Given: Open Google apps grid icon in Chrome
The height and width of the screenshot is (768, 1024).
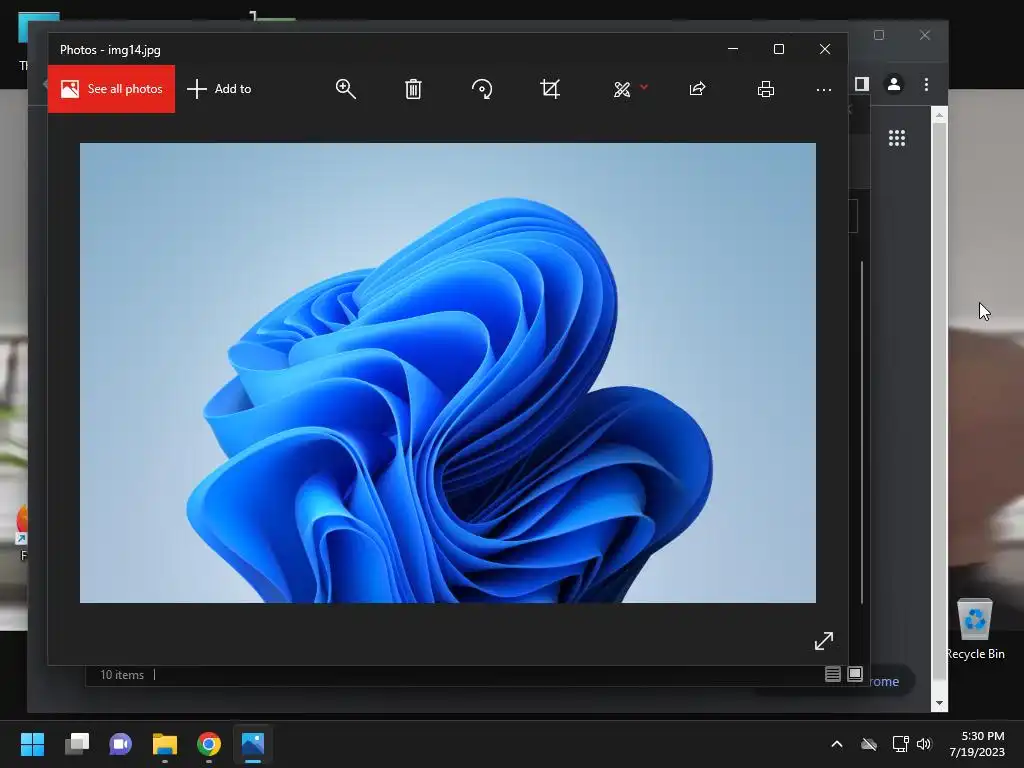Looking at the screenshot, I should click(x=897, y=138).
